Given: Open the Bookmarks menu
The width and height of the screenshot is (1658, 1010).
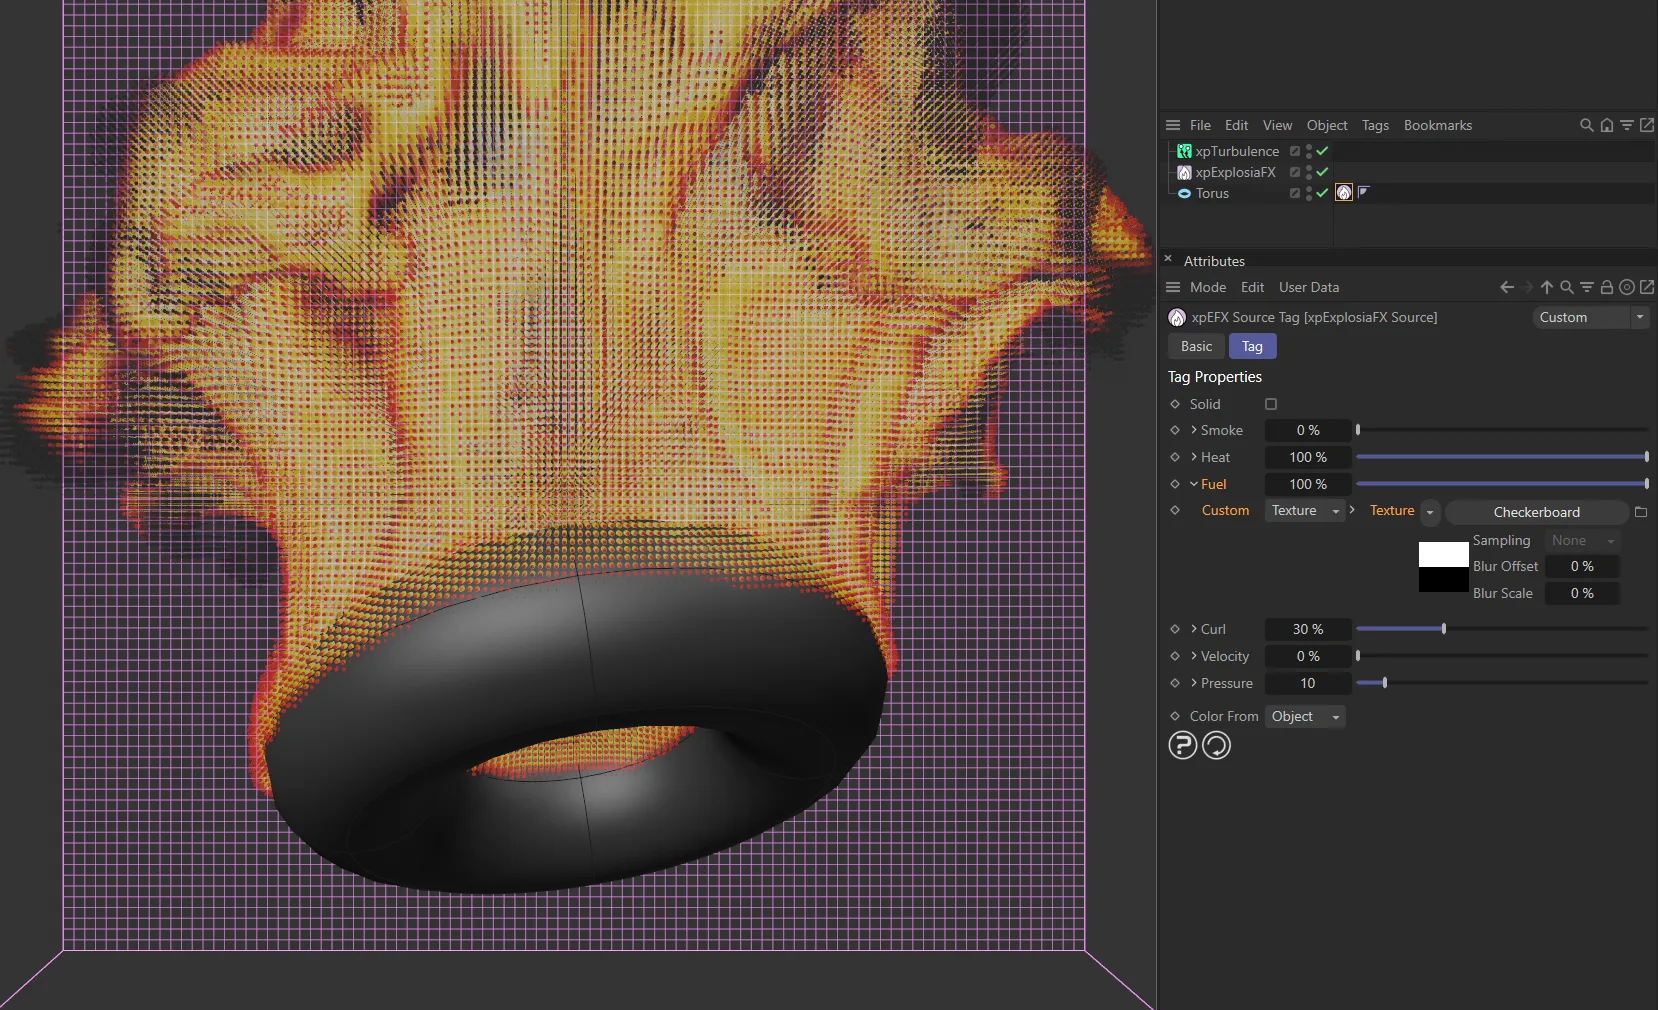Looking at the screenshot, I should point(1437,125).
